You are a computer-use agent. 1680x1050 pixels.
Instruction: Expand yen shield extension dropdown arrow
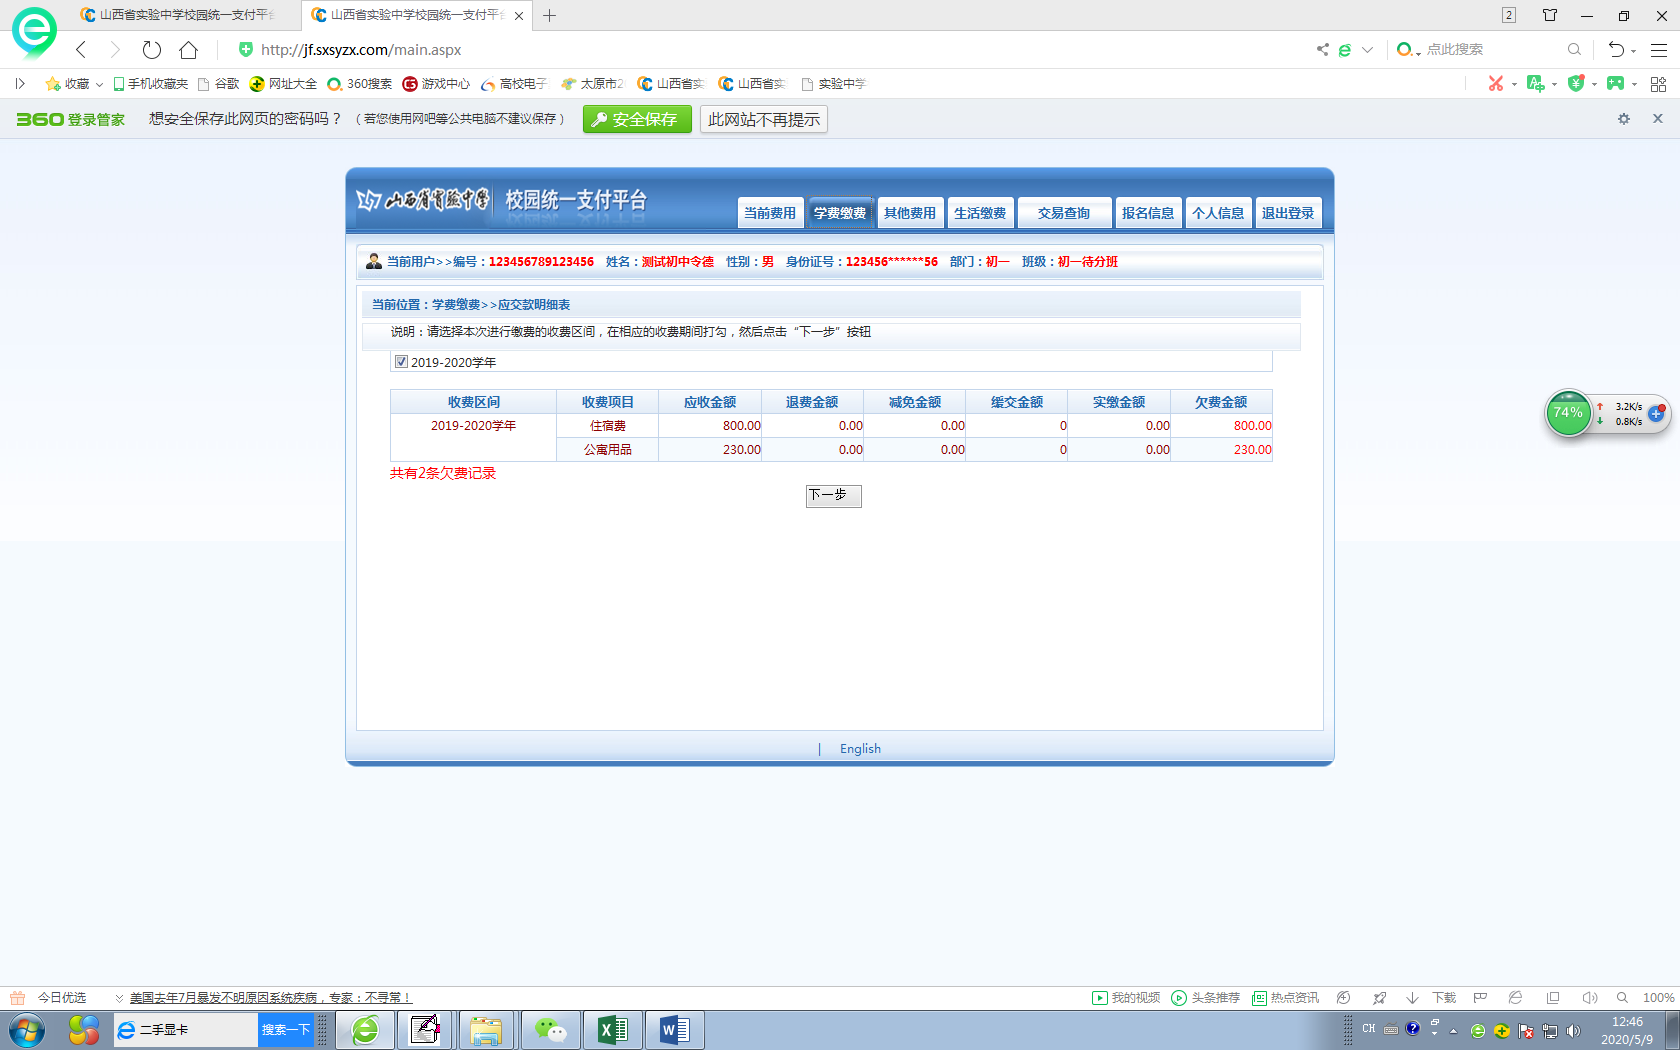1594,84
